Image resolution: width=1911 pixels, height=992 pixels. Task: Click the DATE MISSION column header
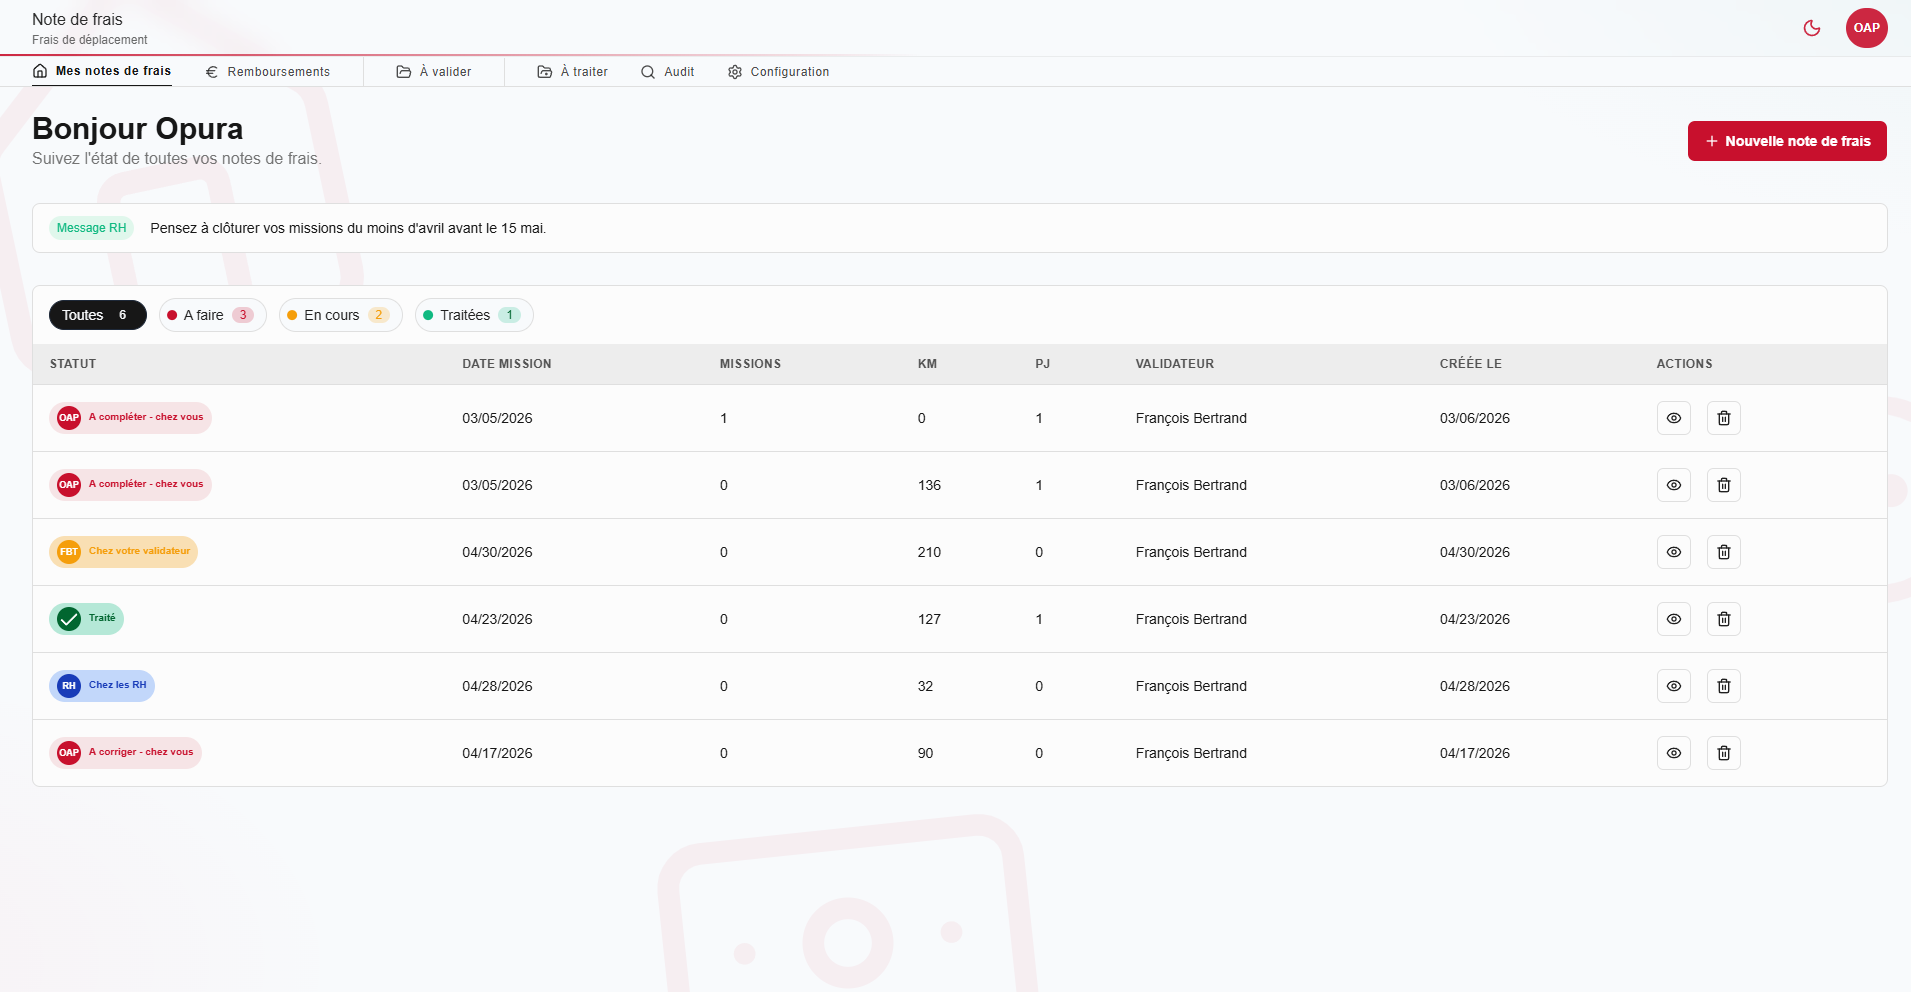(507, 364)
